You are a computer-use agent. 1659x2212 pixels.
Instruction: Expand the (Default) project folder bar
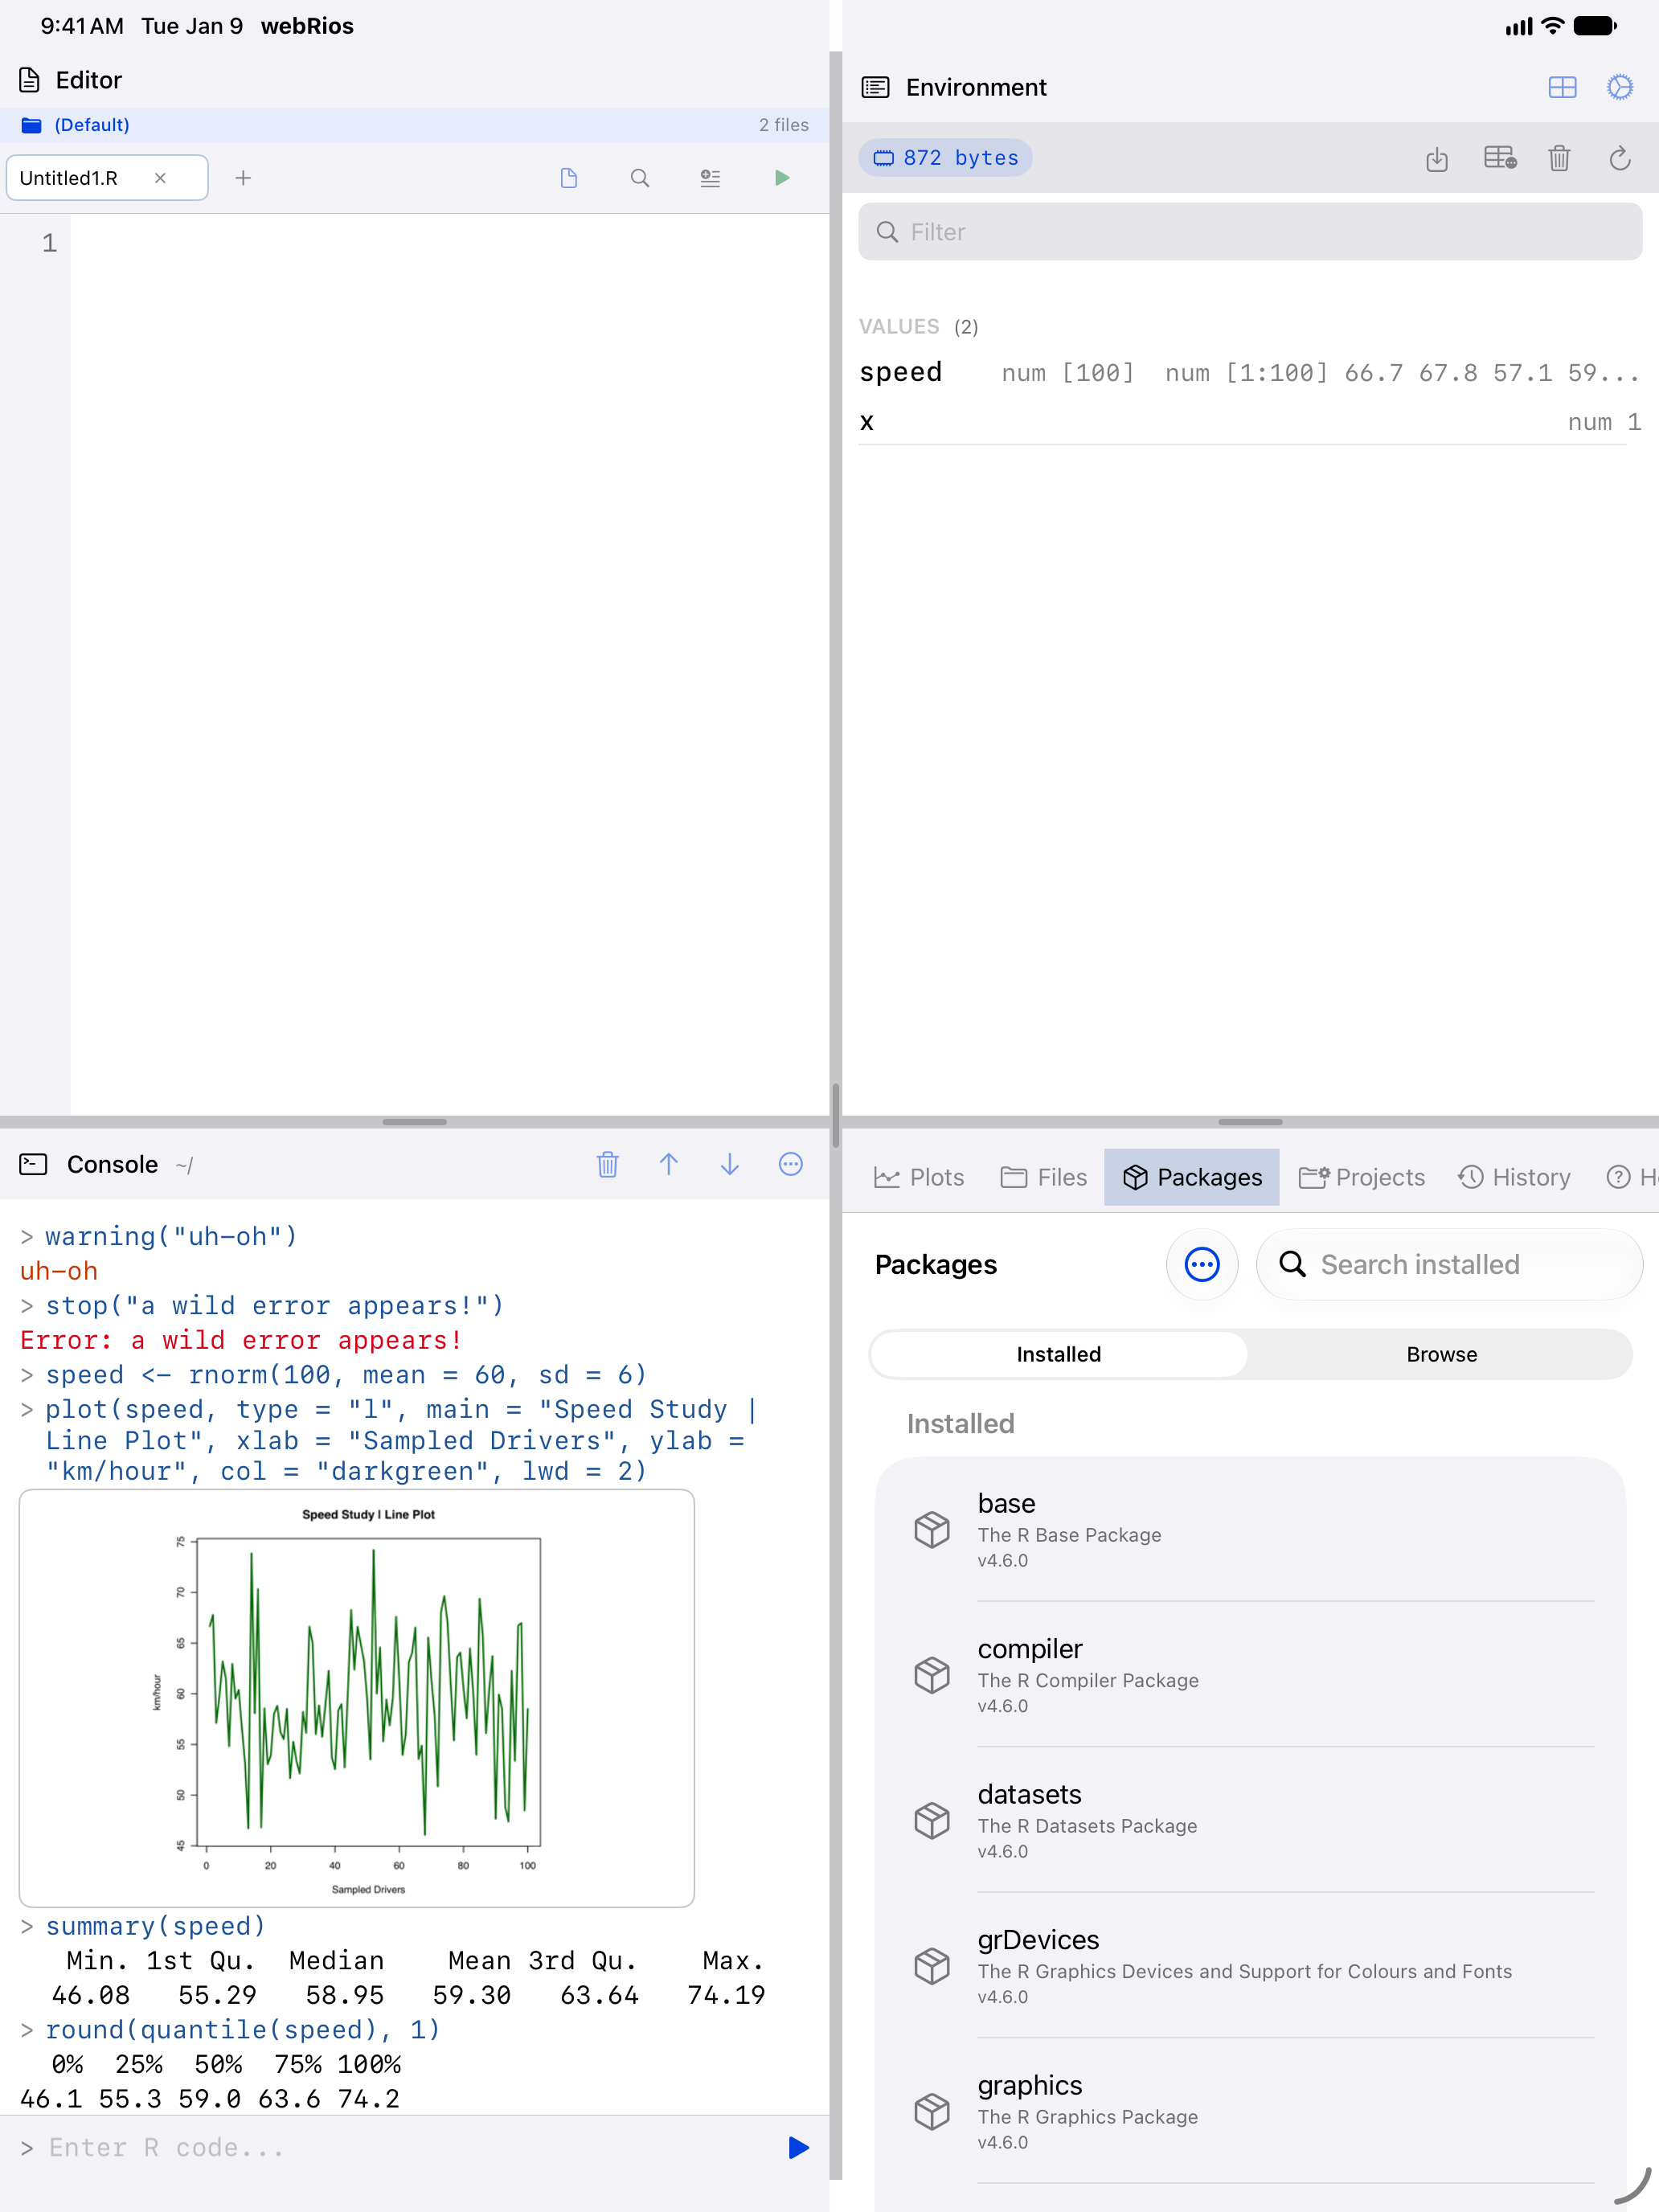(x=414, y=125)
